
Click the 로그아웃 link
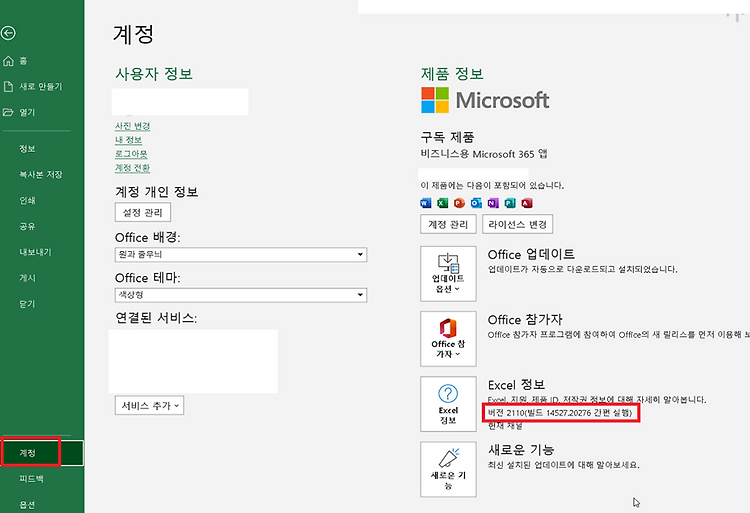click(131, 154)
